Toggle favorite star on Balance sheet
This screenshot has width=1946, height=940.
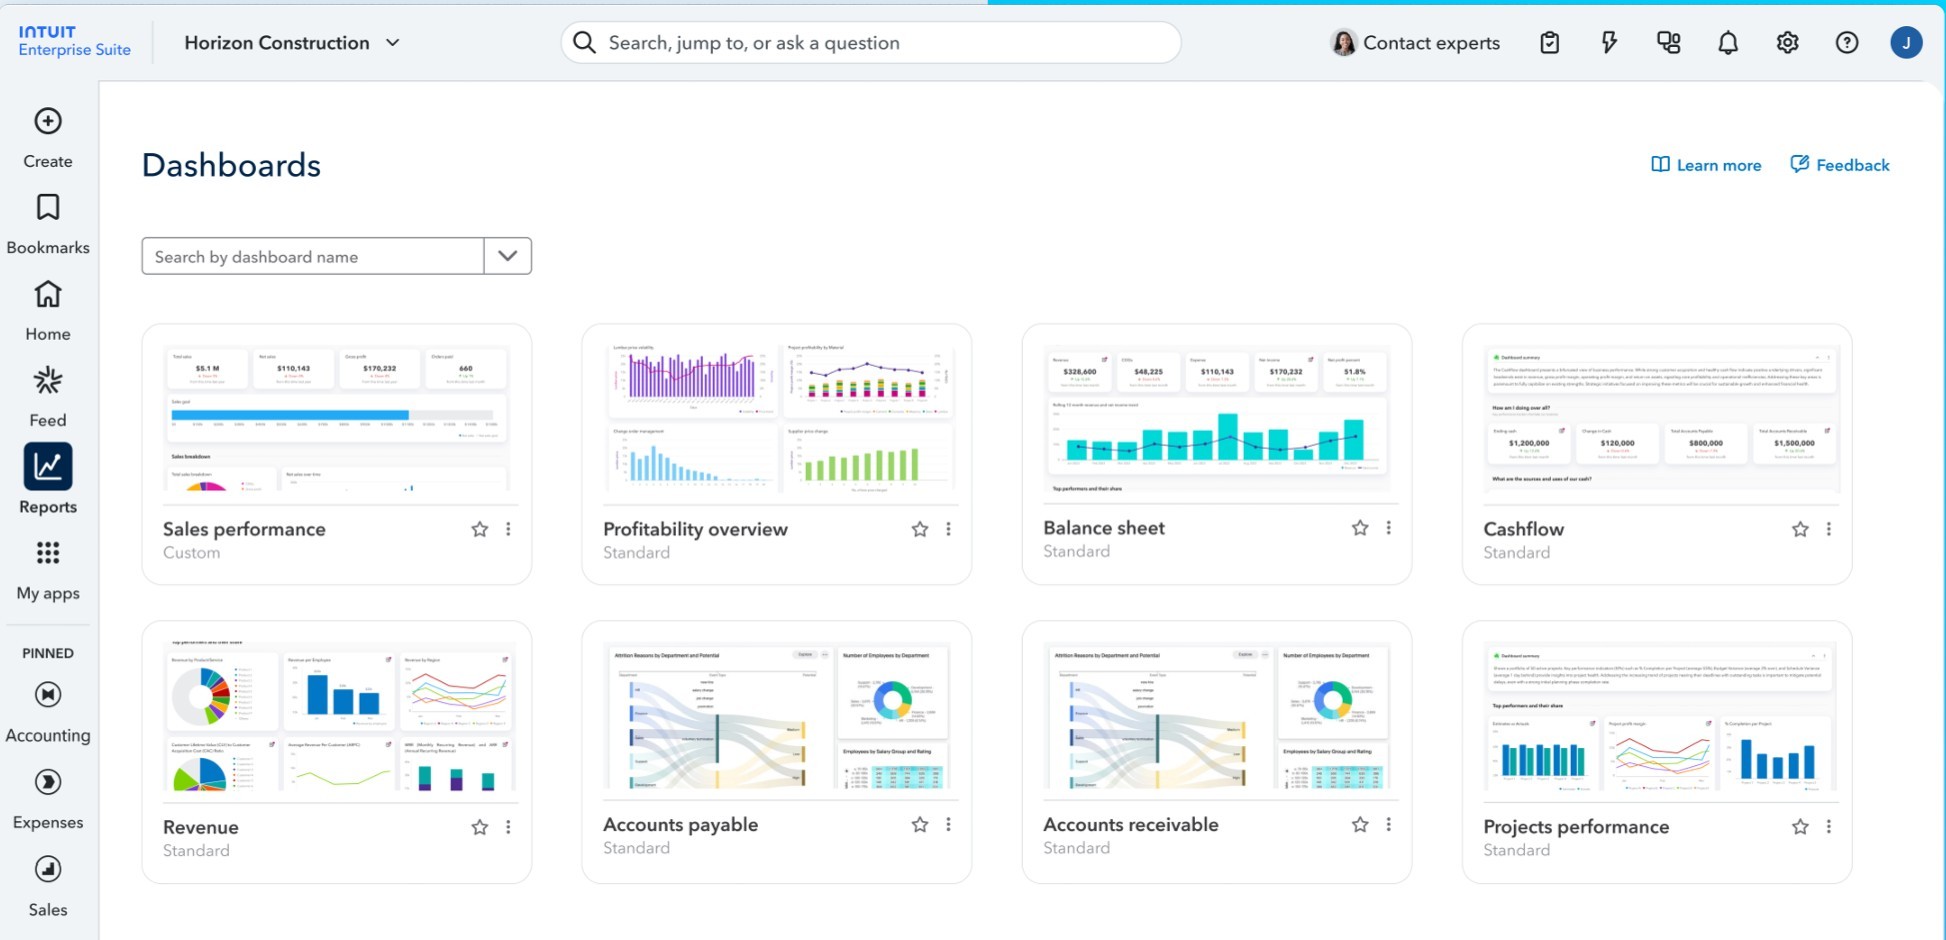pyautogui.click(x=1360, y=528)
